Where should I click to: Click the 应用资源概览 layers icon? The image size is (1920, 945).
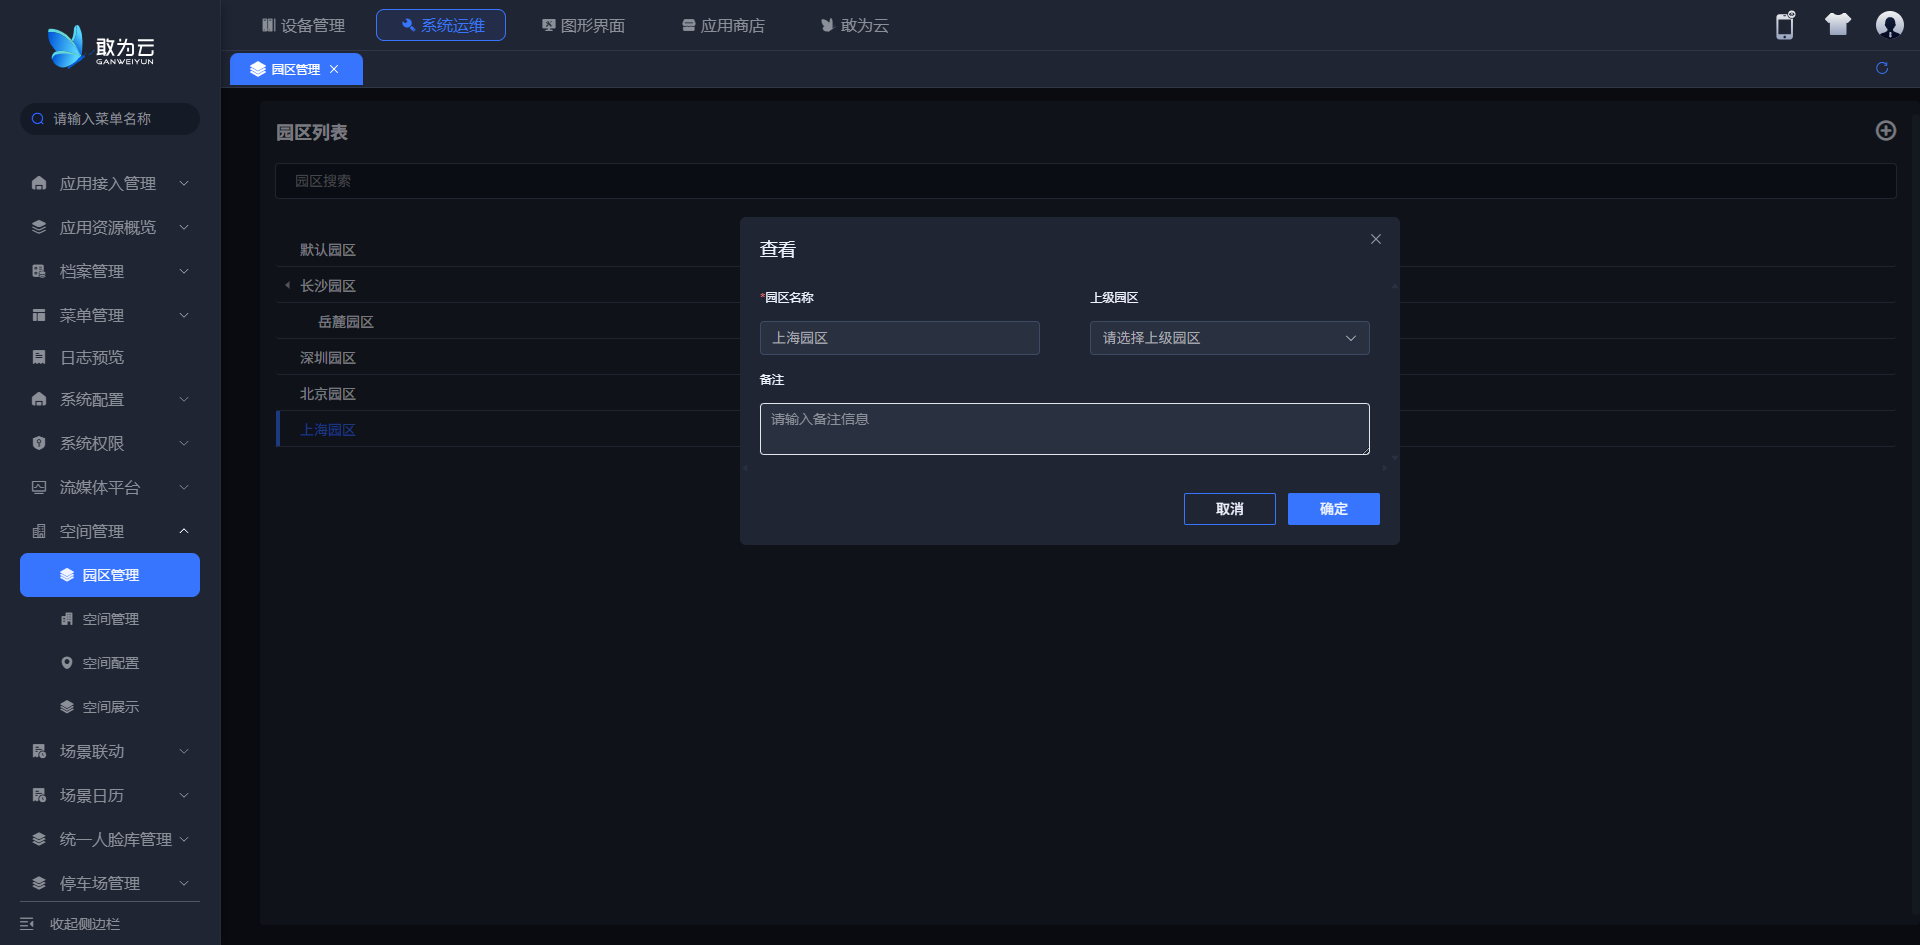(x=39, y=227)
